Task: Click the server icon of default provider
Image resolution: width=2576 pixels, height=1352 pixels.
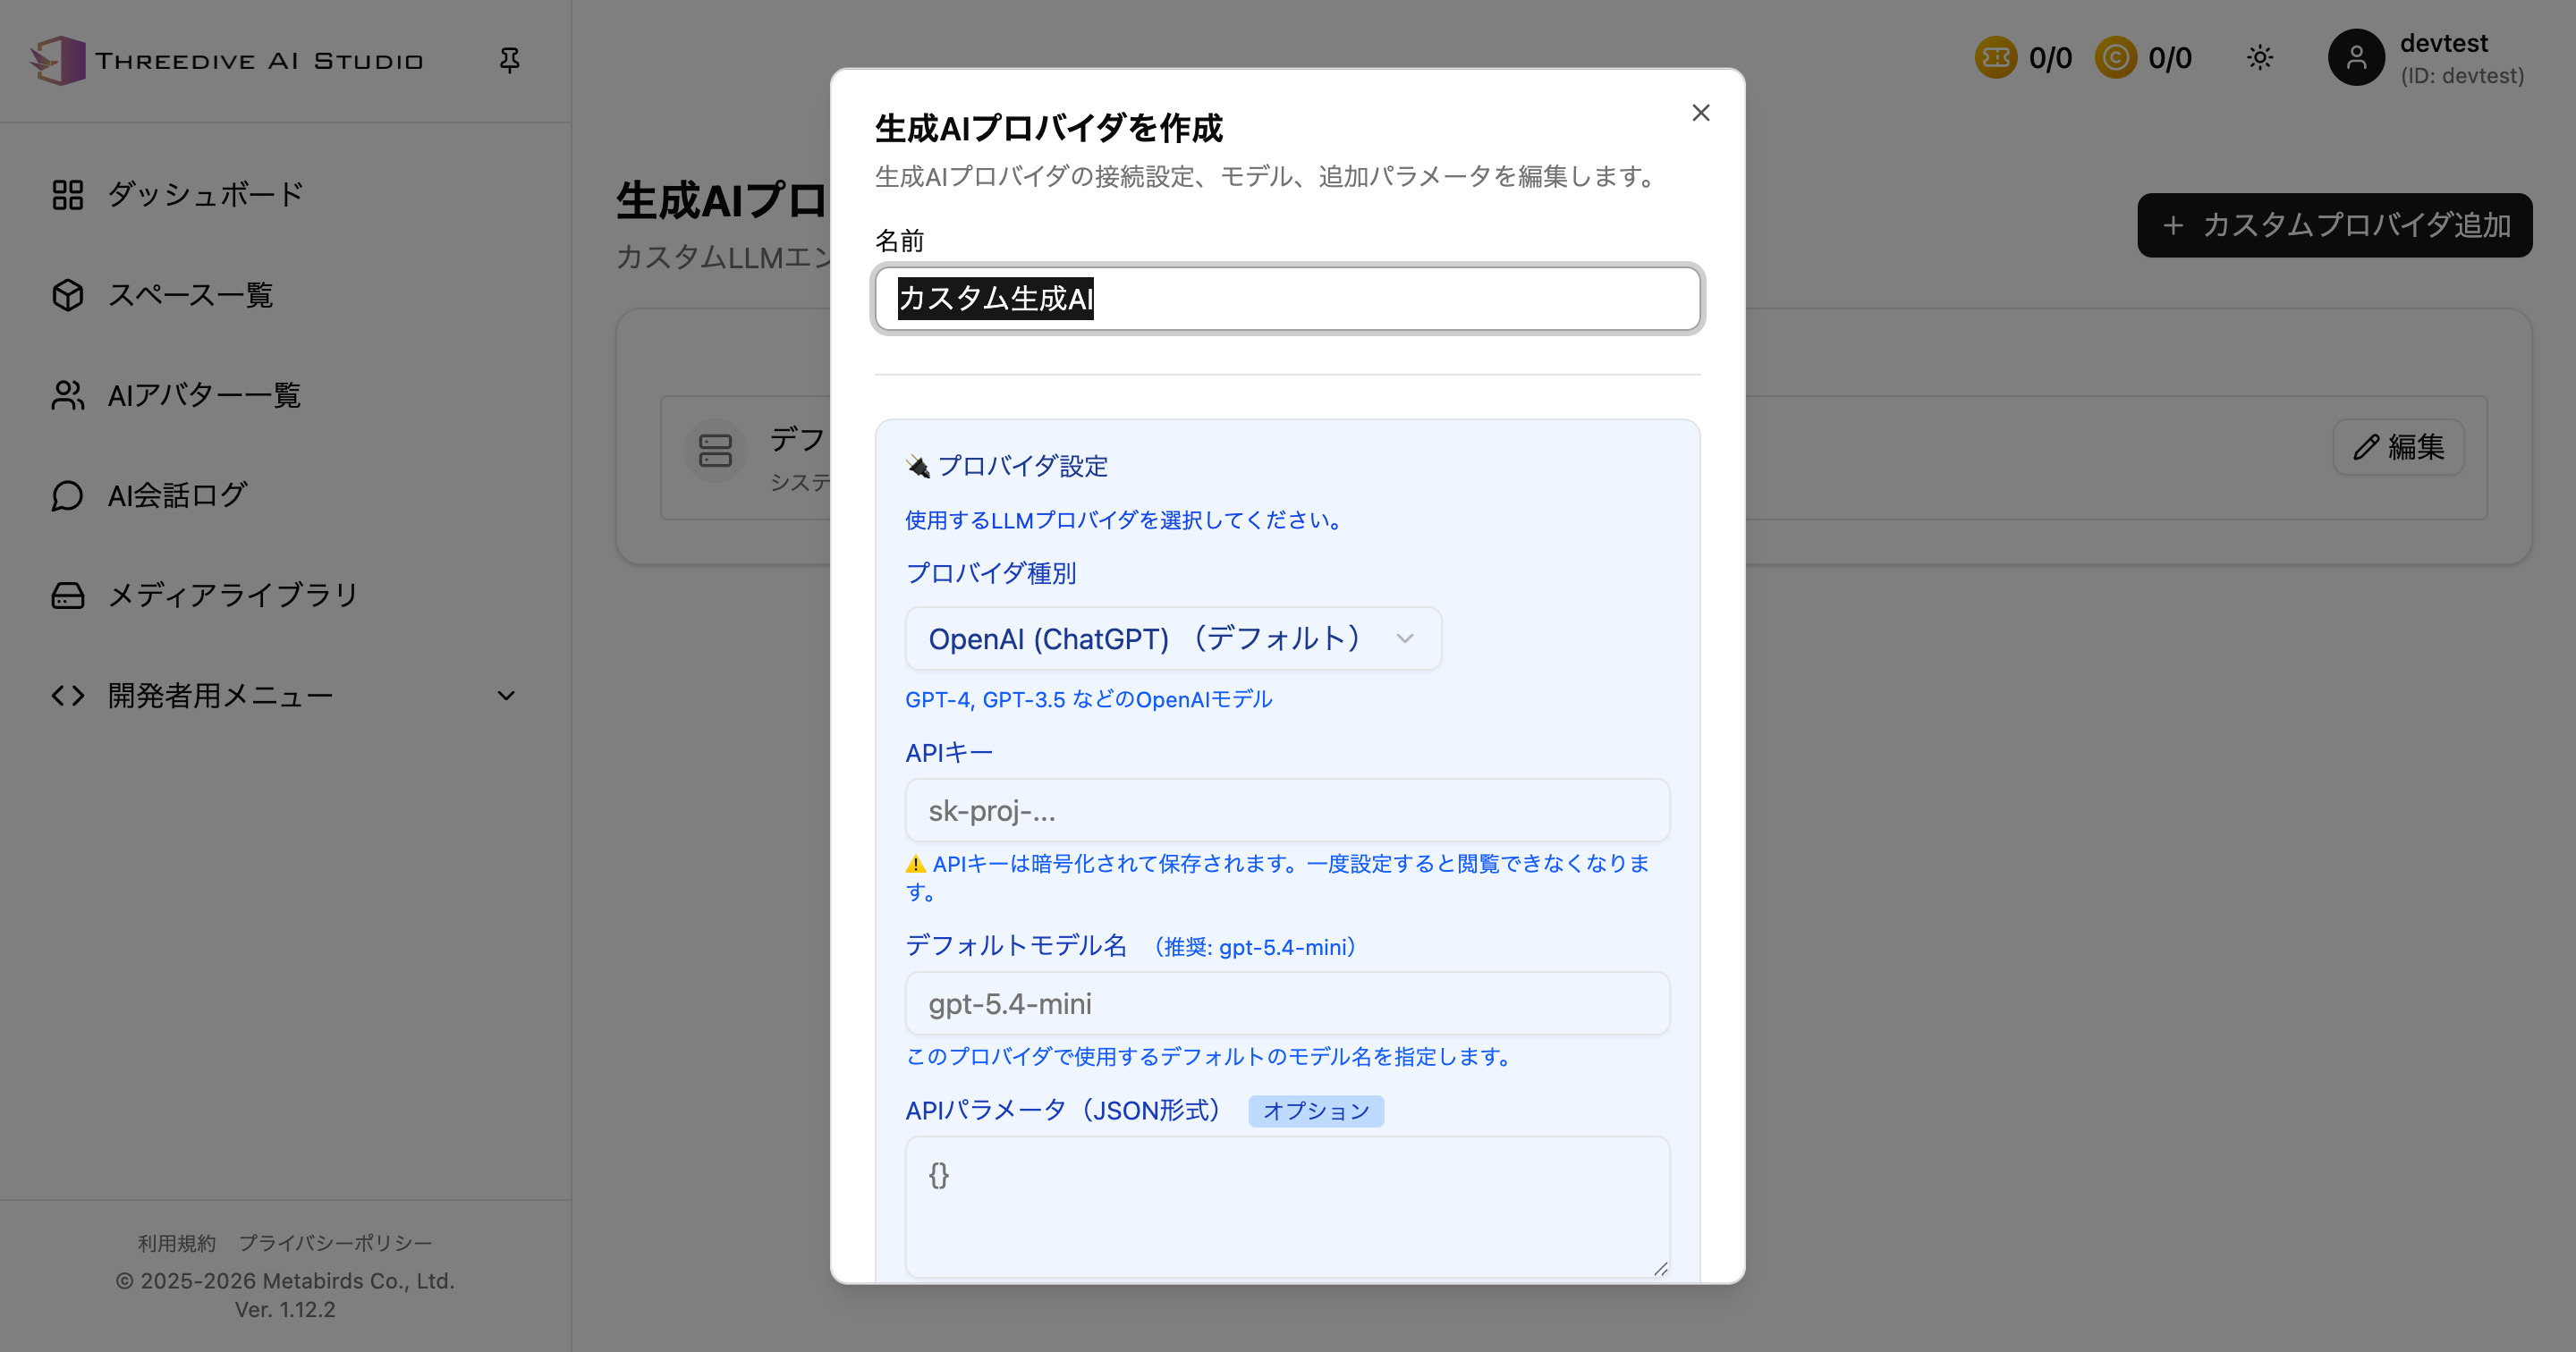Action: [715, 451]
